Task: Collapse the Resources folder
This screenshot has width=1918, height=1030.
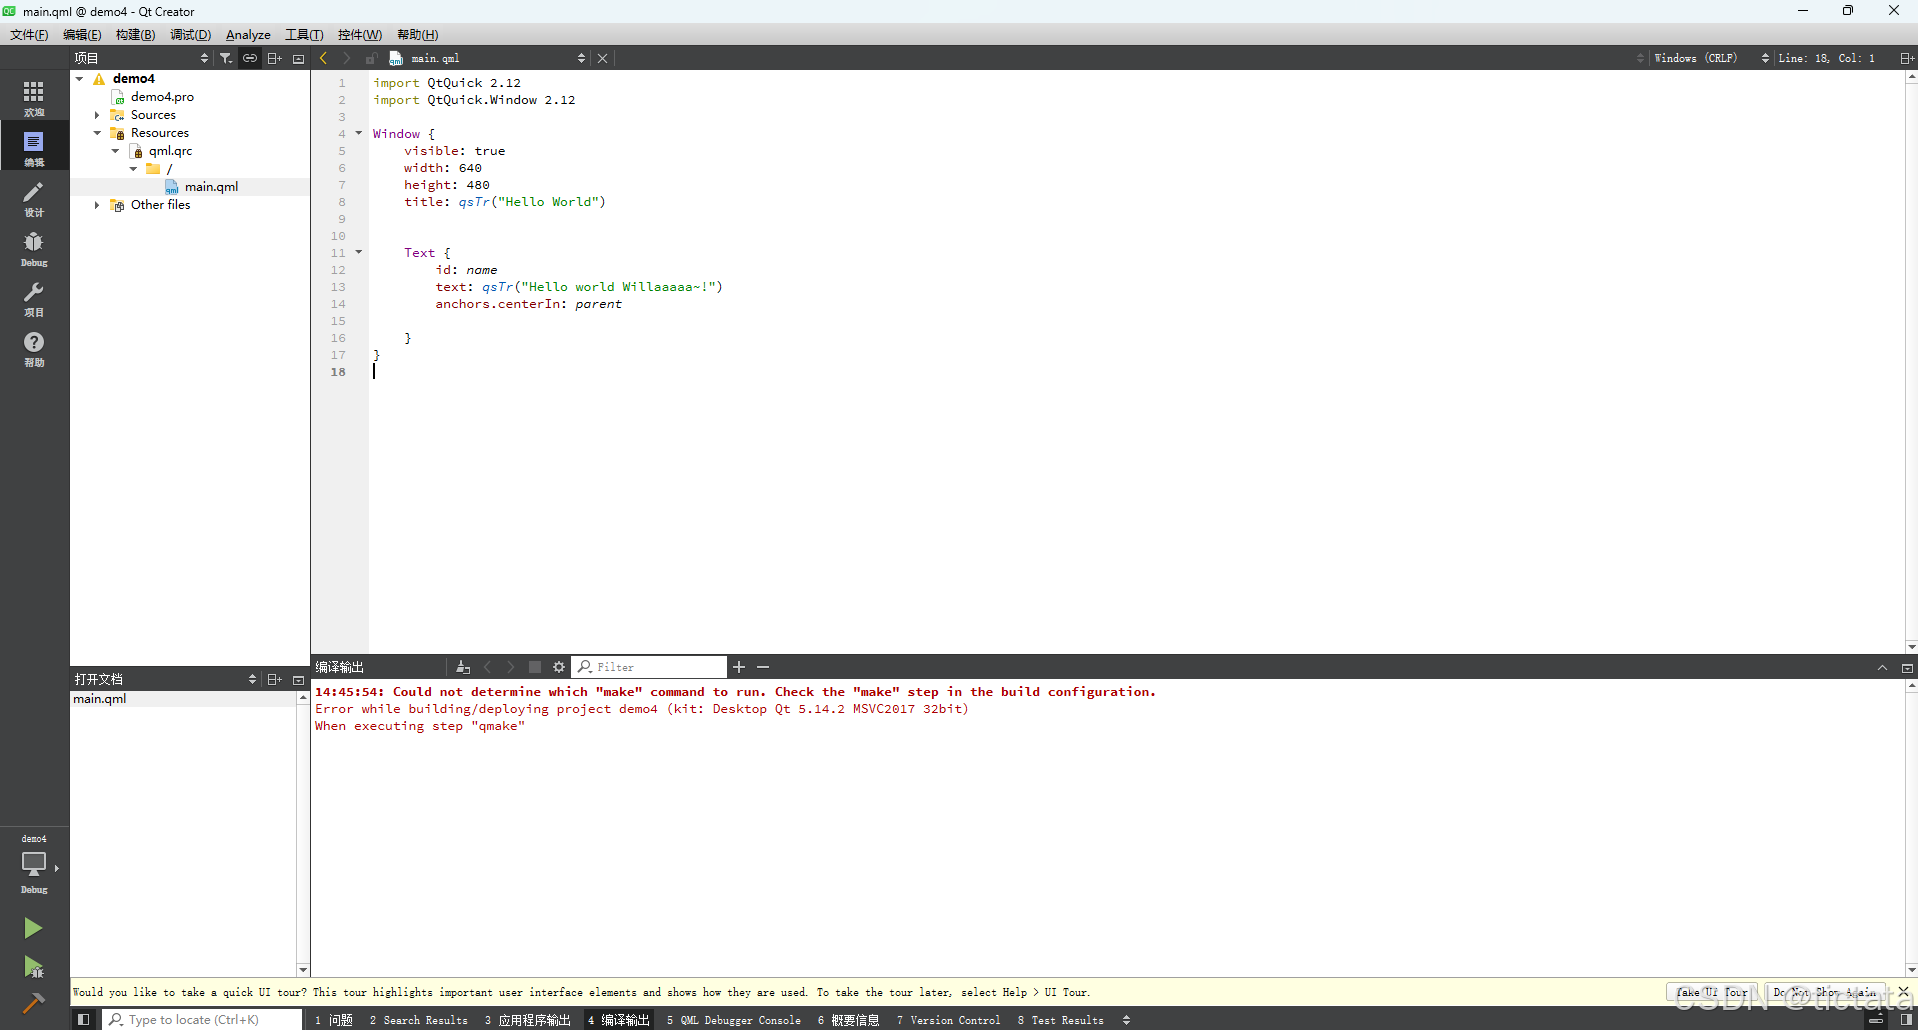Action: pos(96,132)
